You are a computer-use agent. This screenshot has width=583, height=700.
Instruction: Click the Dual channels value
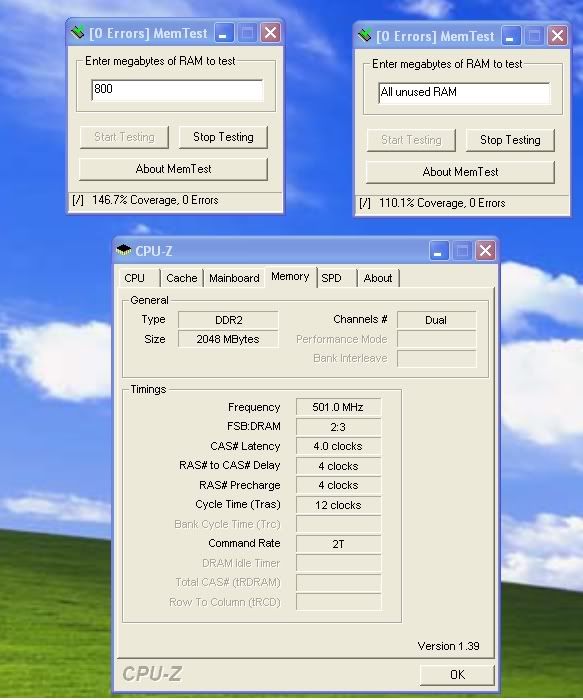(x=437, y=320)
